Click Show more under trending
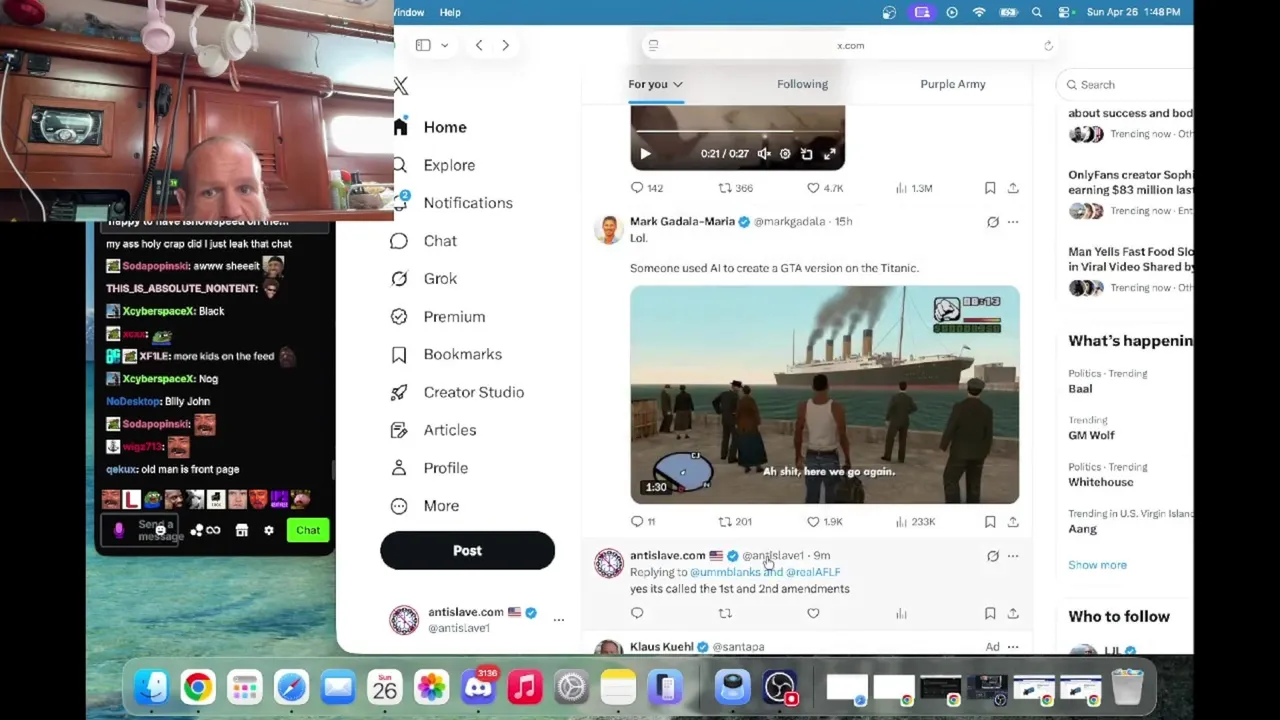This screenshot has height=720, width=1280. [x=1097, y=565]
